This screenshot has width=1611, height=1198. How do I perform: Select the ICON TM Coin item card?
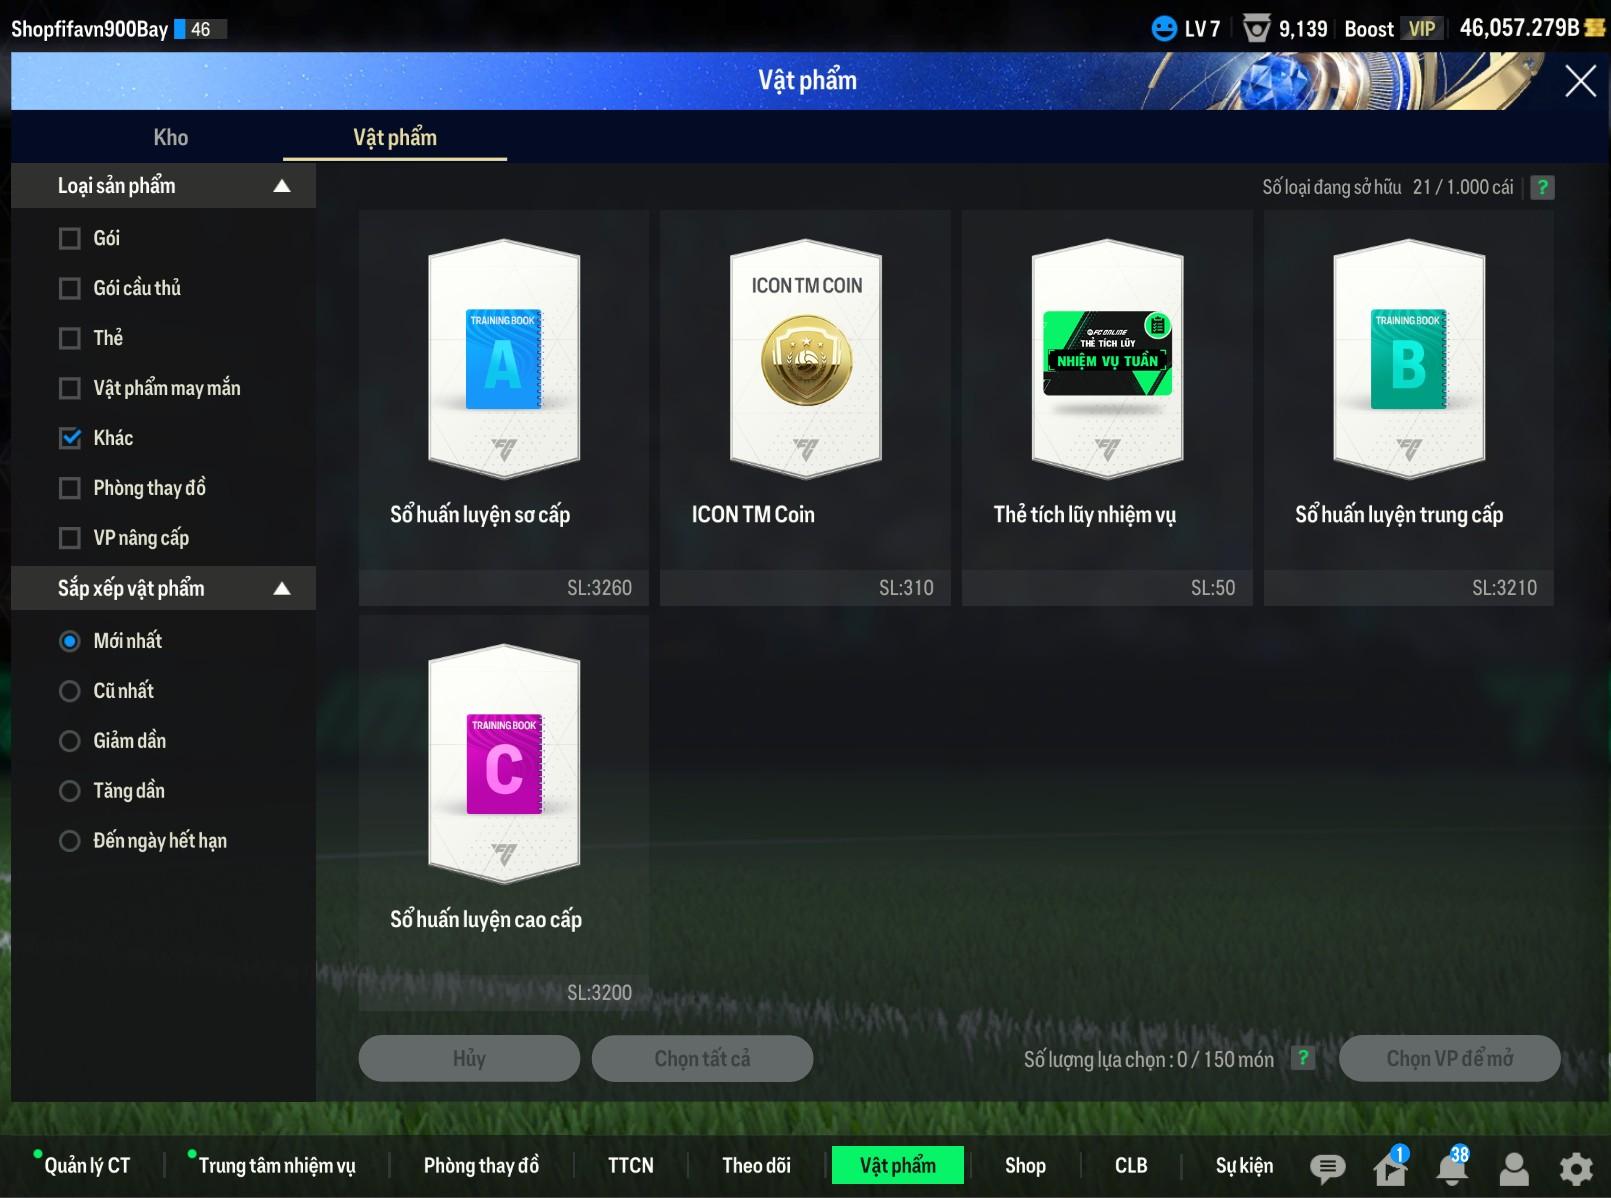point(805,408)
